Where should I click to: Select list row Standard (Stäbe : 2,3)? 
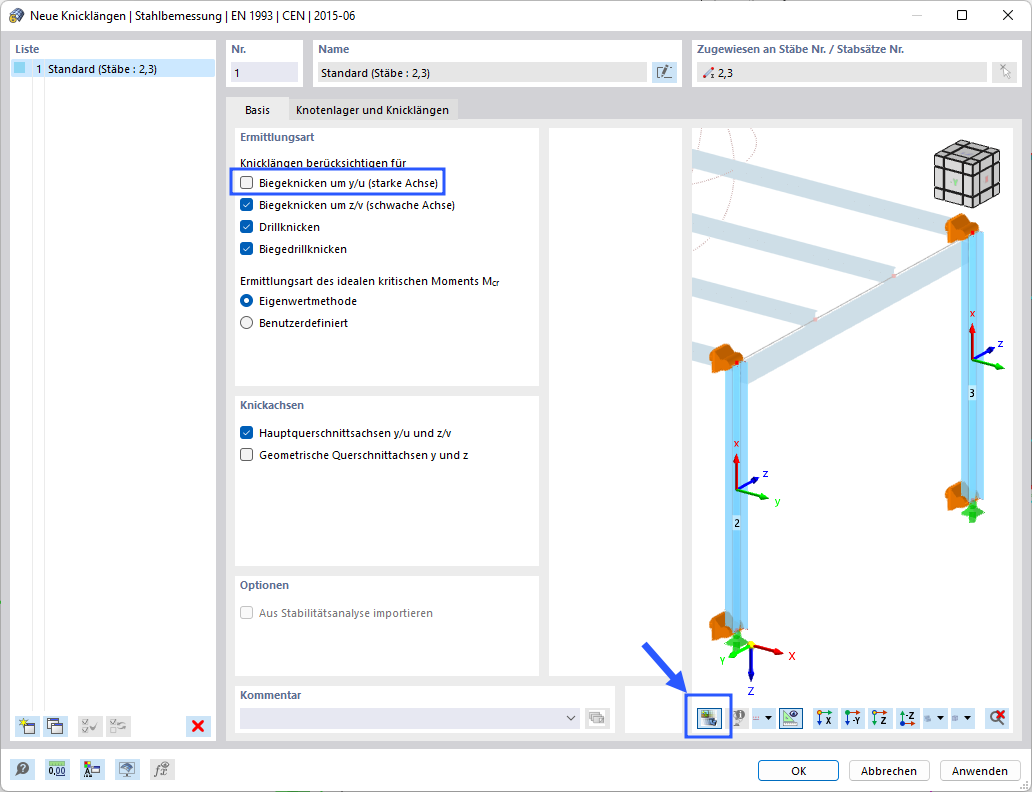[113, 68]
